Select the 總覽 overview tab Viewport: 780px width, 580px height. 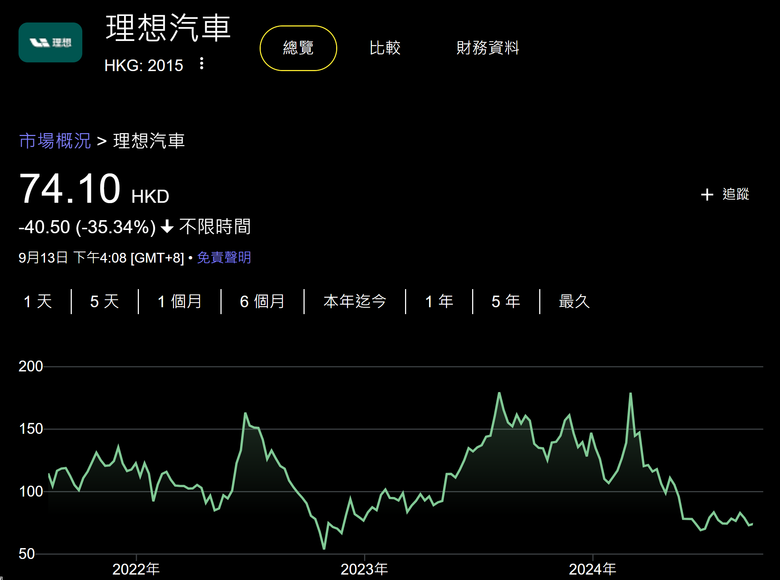click(298, 48)
